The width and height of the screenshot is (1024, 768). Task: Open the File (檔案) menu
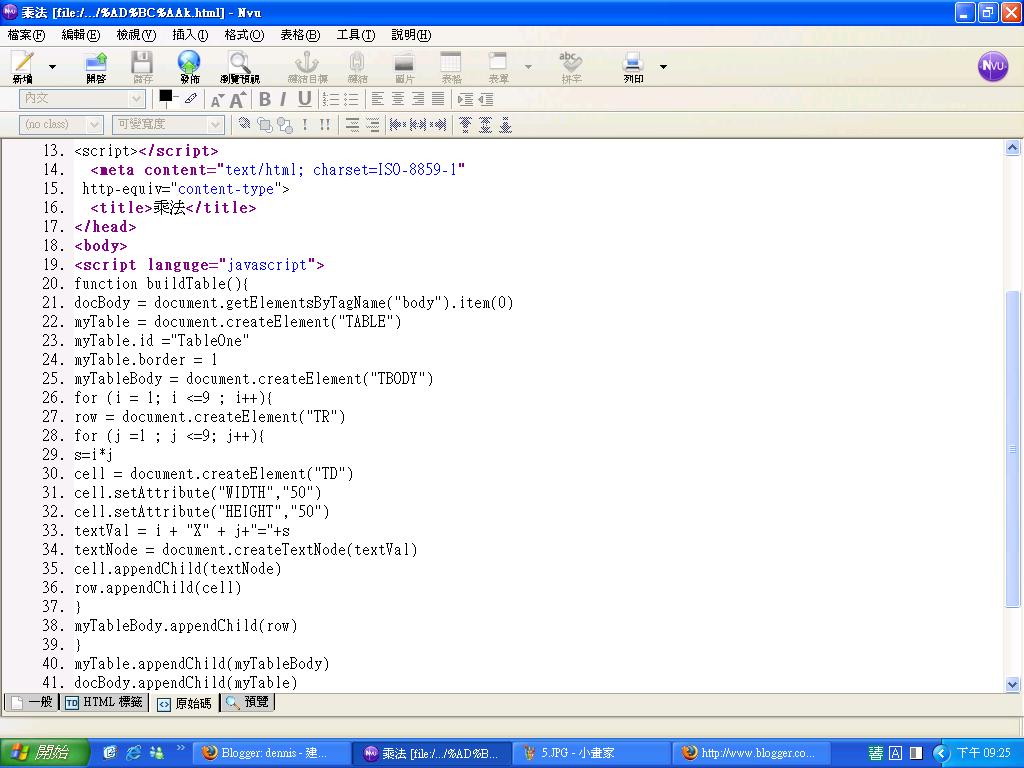(x=26, y=35)
